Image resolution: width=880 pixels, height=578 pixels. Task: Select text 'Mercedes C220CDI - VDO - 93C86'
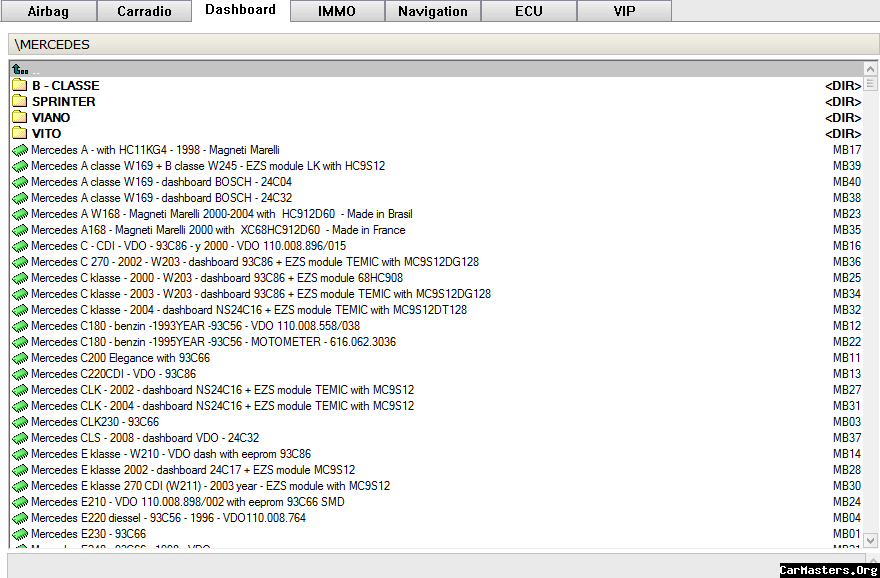click(x=113, y=374)
